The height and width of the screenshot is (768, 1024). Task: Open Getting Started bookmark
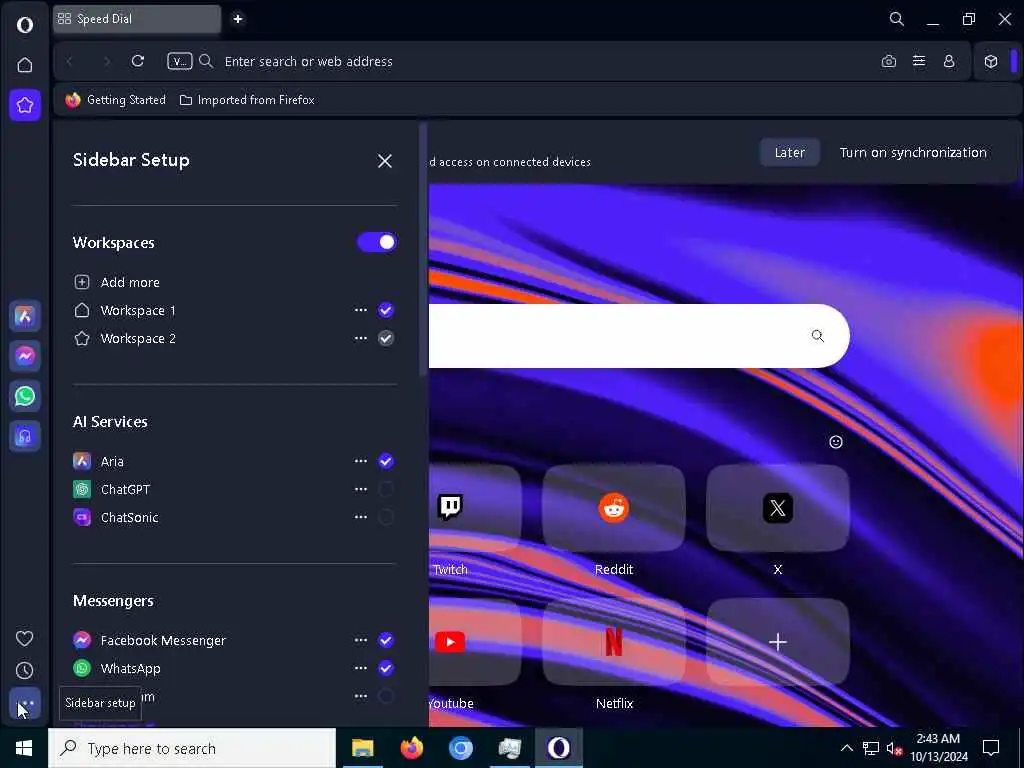(116, 100)
